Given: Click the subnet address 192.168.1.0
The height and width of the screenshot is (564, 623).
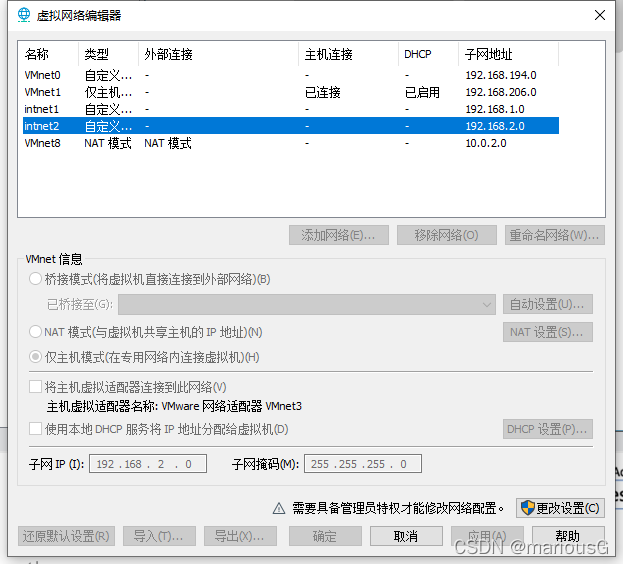Looking at the screenshot, I should pos(495,109).
